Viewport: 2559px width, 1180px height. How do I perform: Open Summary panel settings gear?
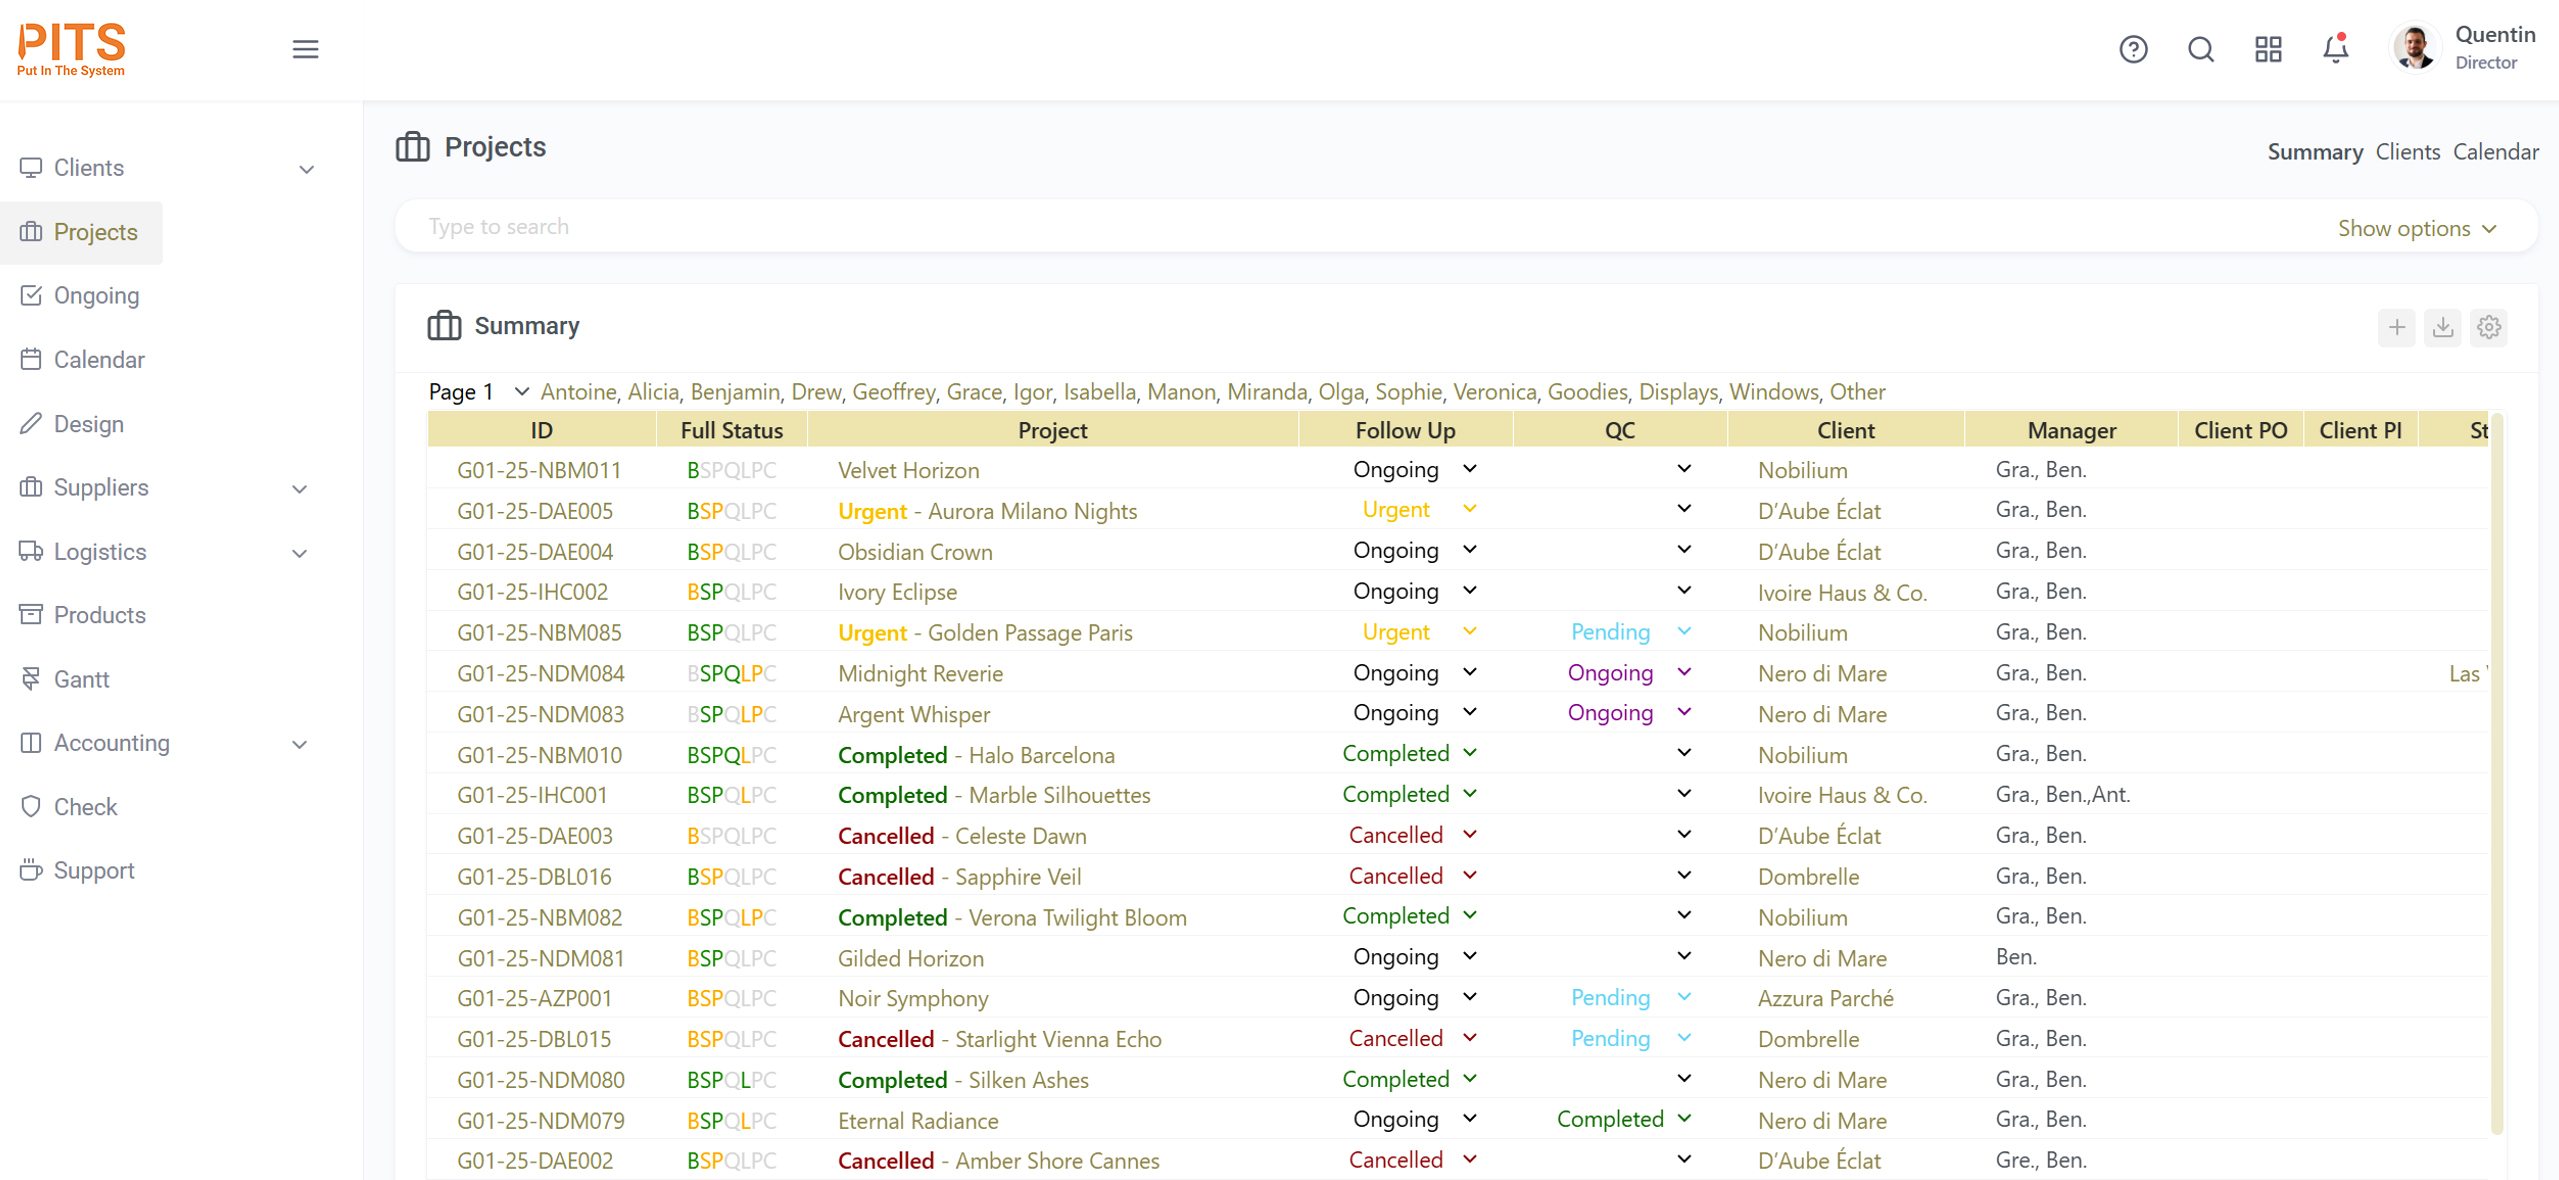tap(2488, 327)
